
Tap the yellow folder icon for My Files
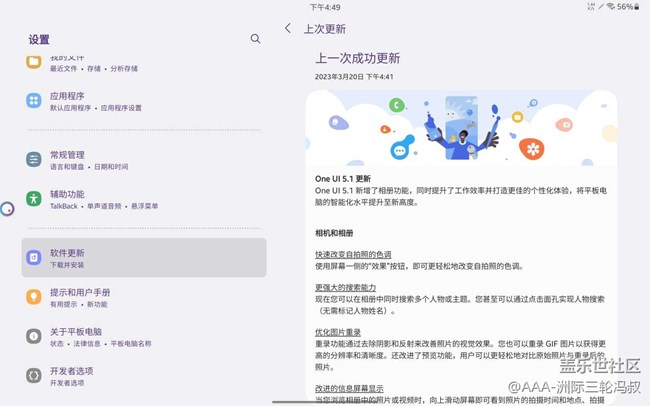(34, 62)
